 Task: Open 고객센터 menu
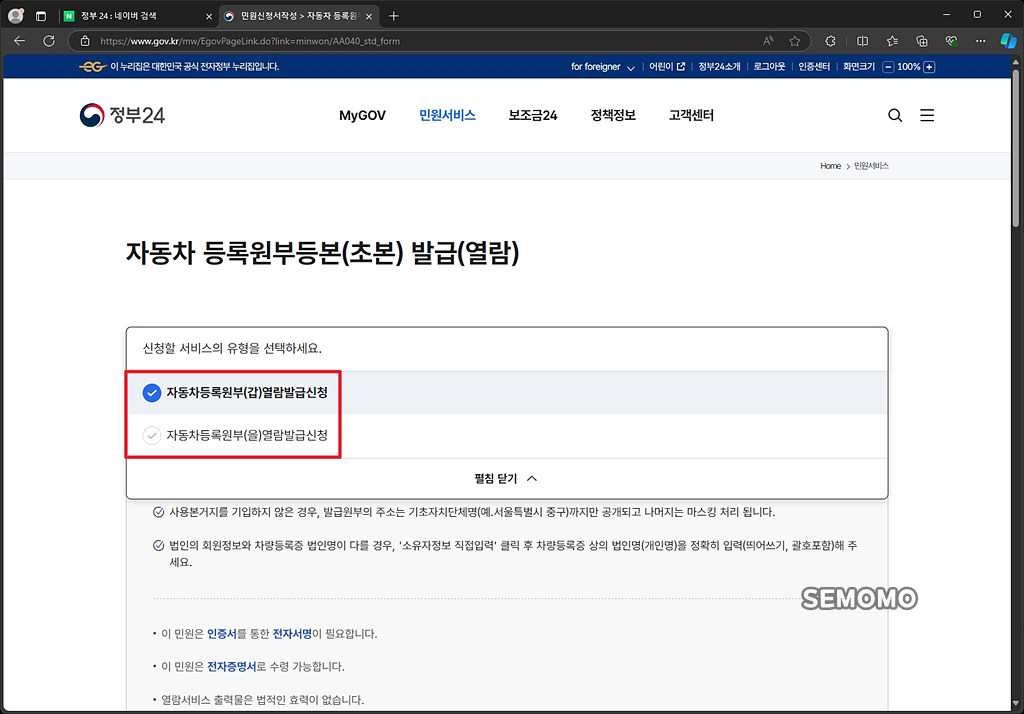(x=692, y=116)
